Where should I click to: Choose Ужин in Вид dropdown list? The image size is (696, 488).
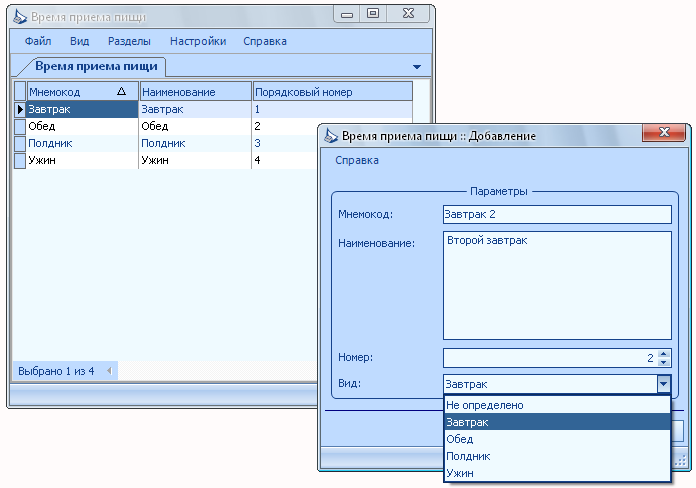(557, 473)
